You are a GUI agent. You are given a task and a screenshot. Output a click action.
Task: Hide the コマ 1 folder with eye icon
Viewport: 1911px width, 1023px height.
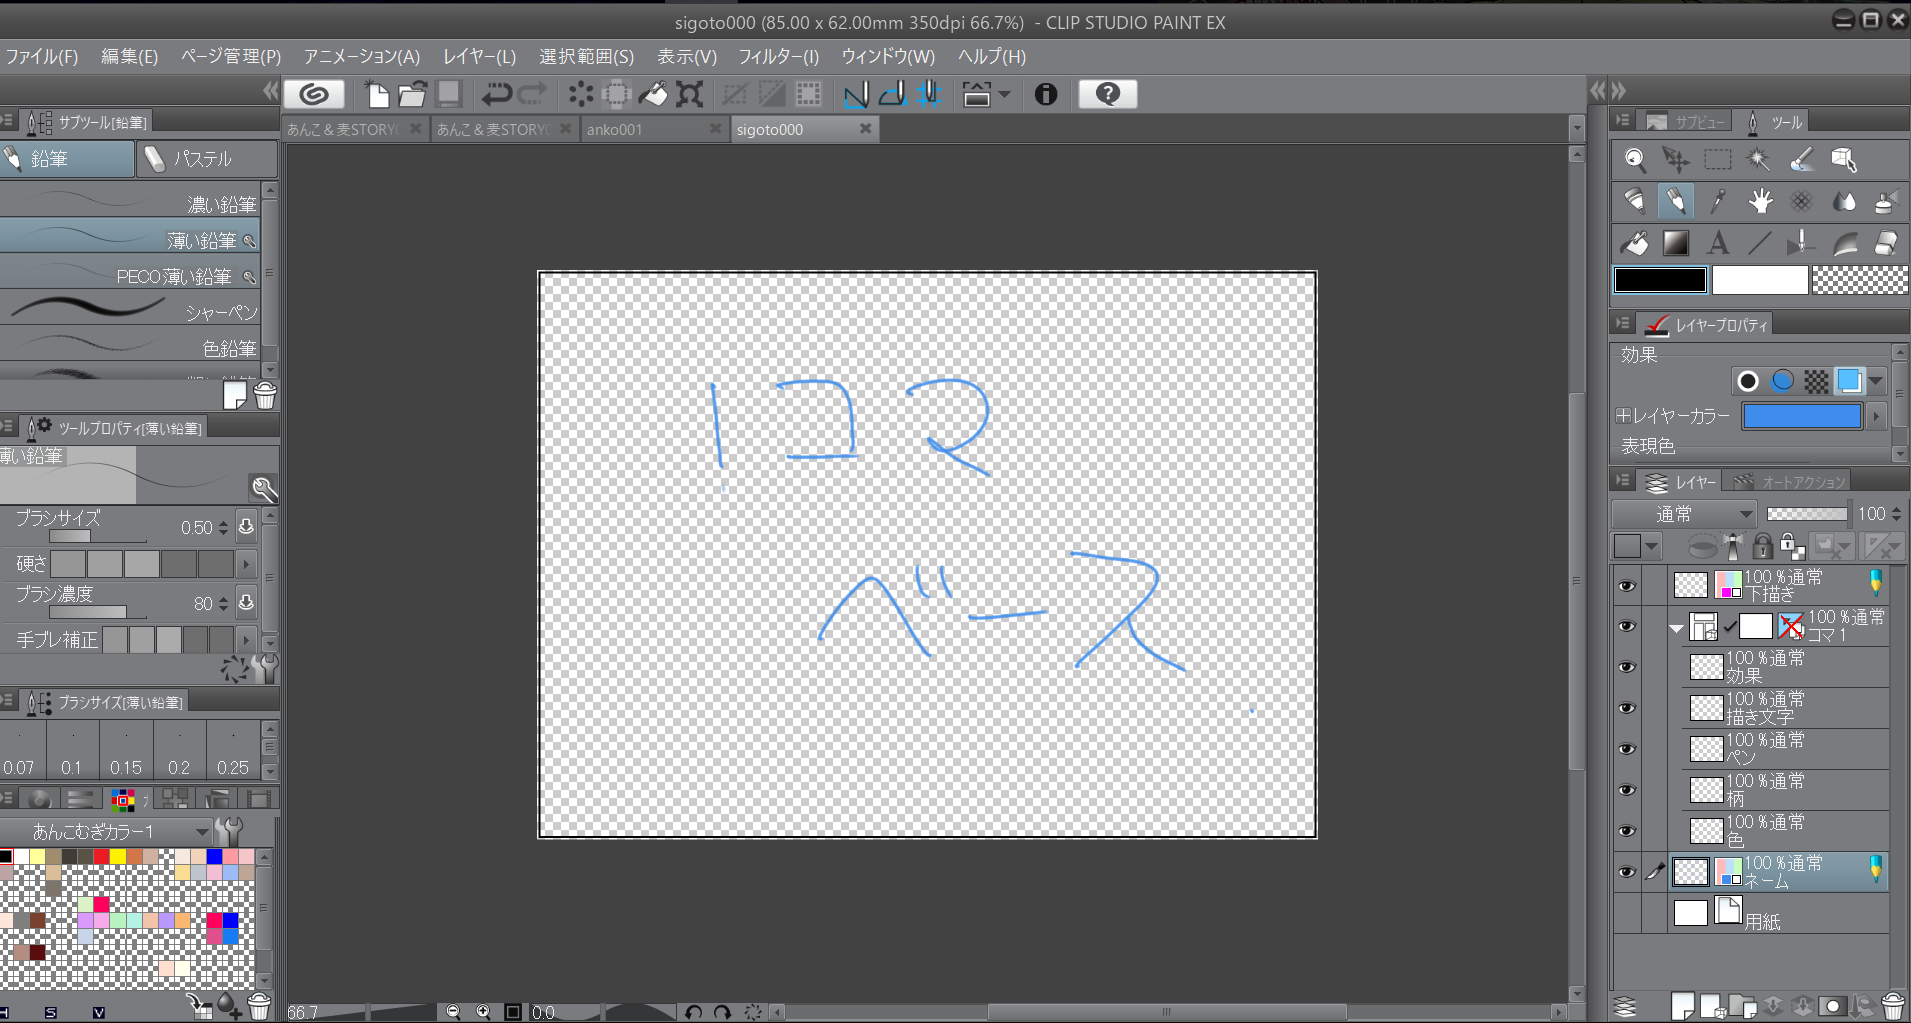pyautogui.click(x=1627, y=626)
